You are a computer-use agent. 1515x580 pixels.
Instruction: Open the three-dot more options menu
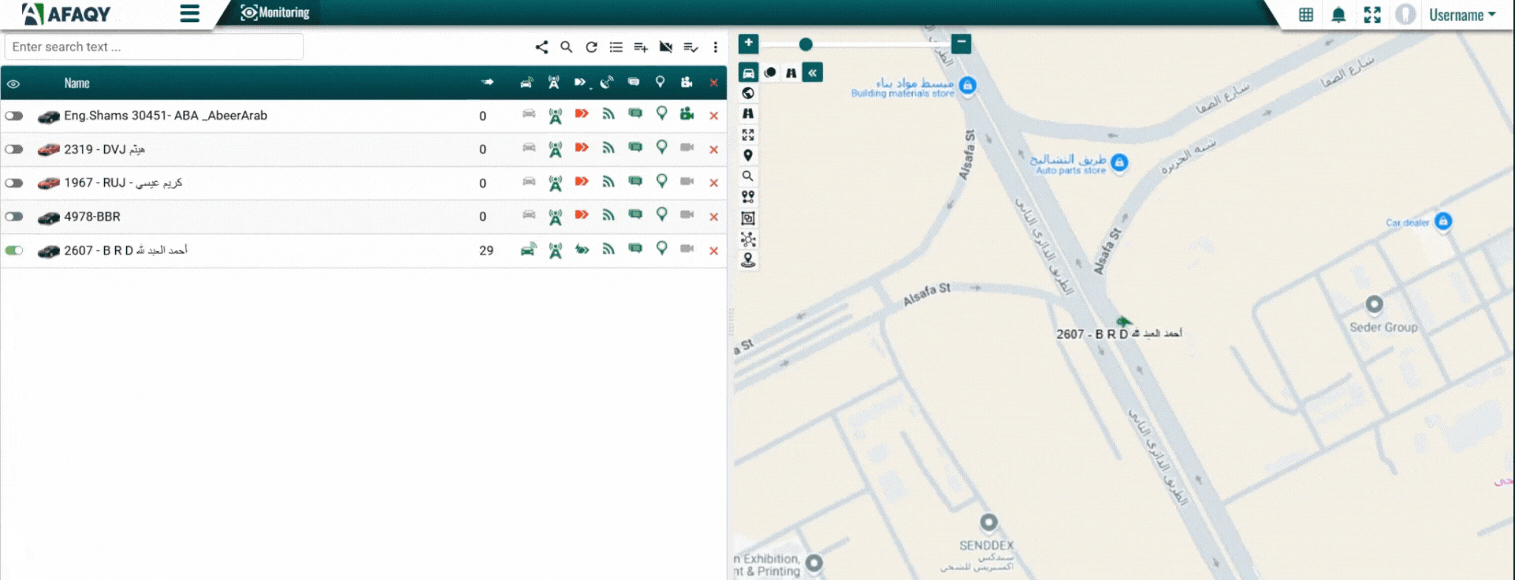[715, 47]
